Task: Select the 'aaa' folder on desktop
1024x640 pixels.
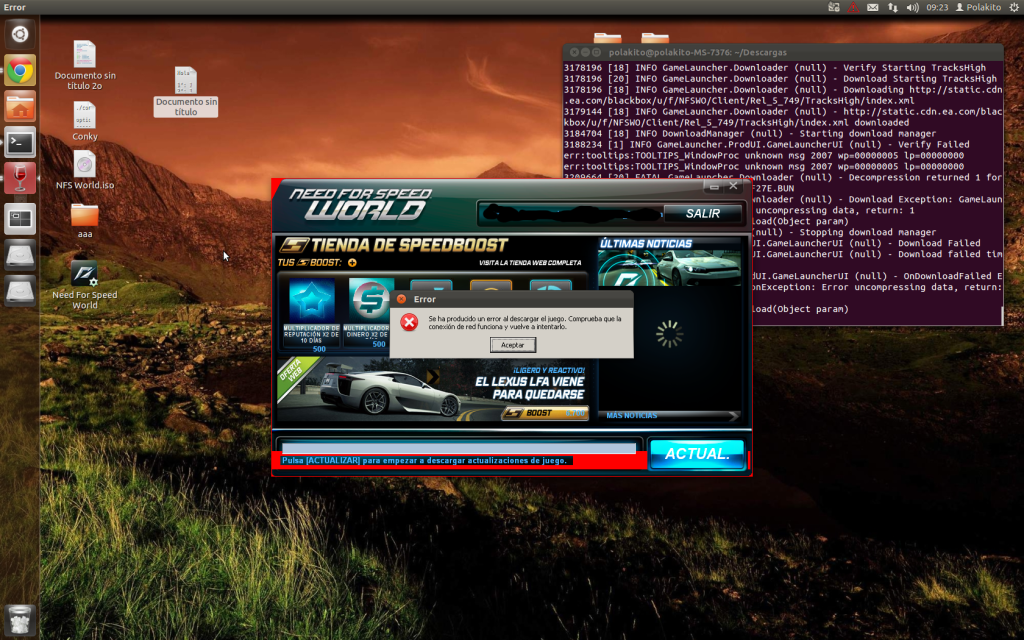Action: [x=85, y=220]
